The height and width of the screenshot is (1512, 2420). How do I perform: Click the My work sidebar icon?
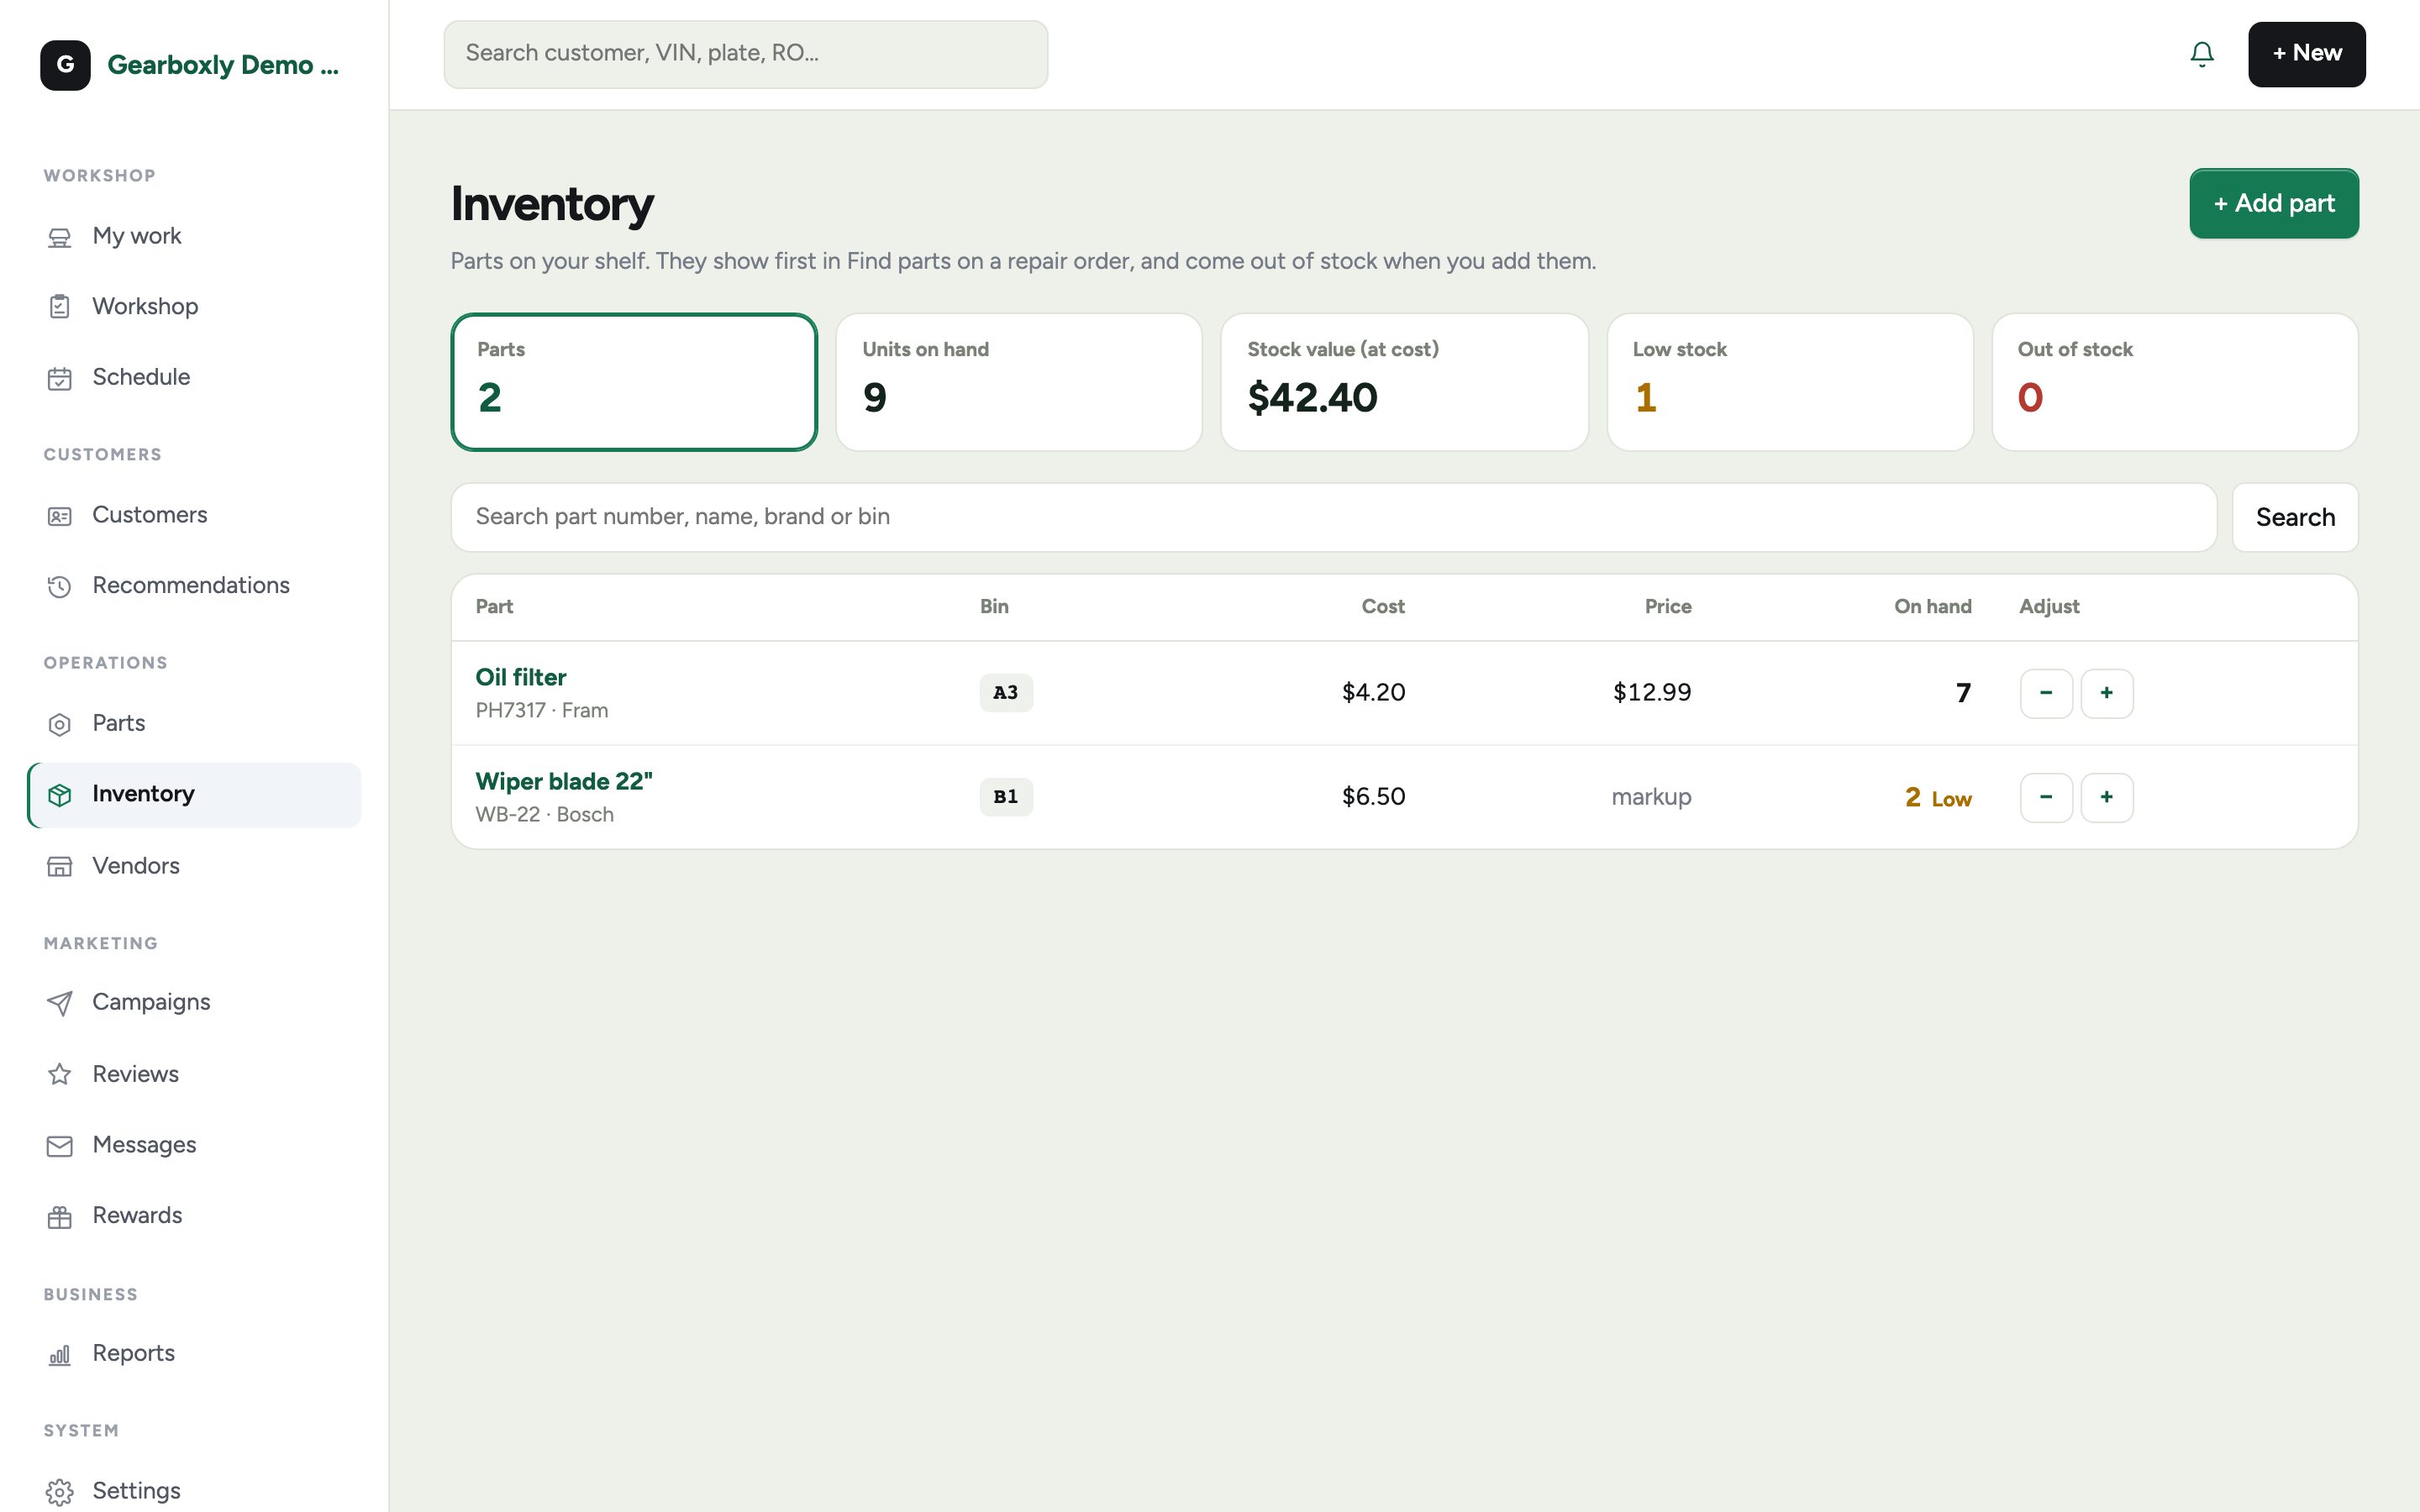pos(59,237)
